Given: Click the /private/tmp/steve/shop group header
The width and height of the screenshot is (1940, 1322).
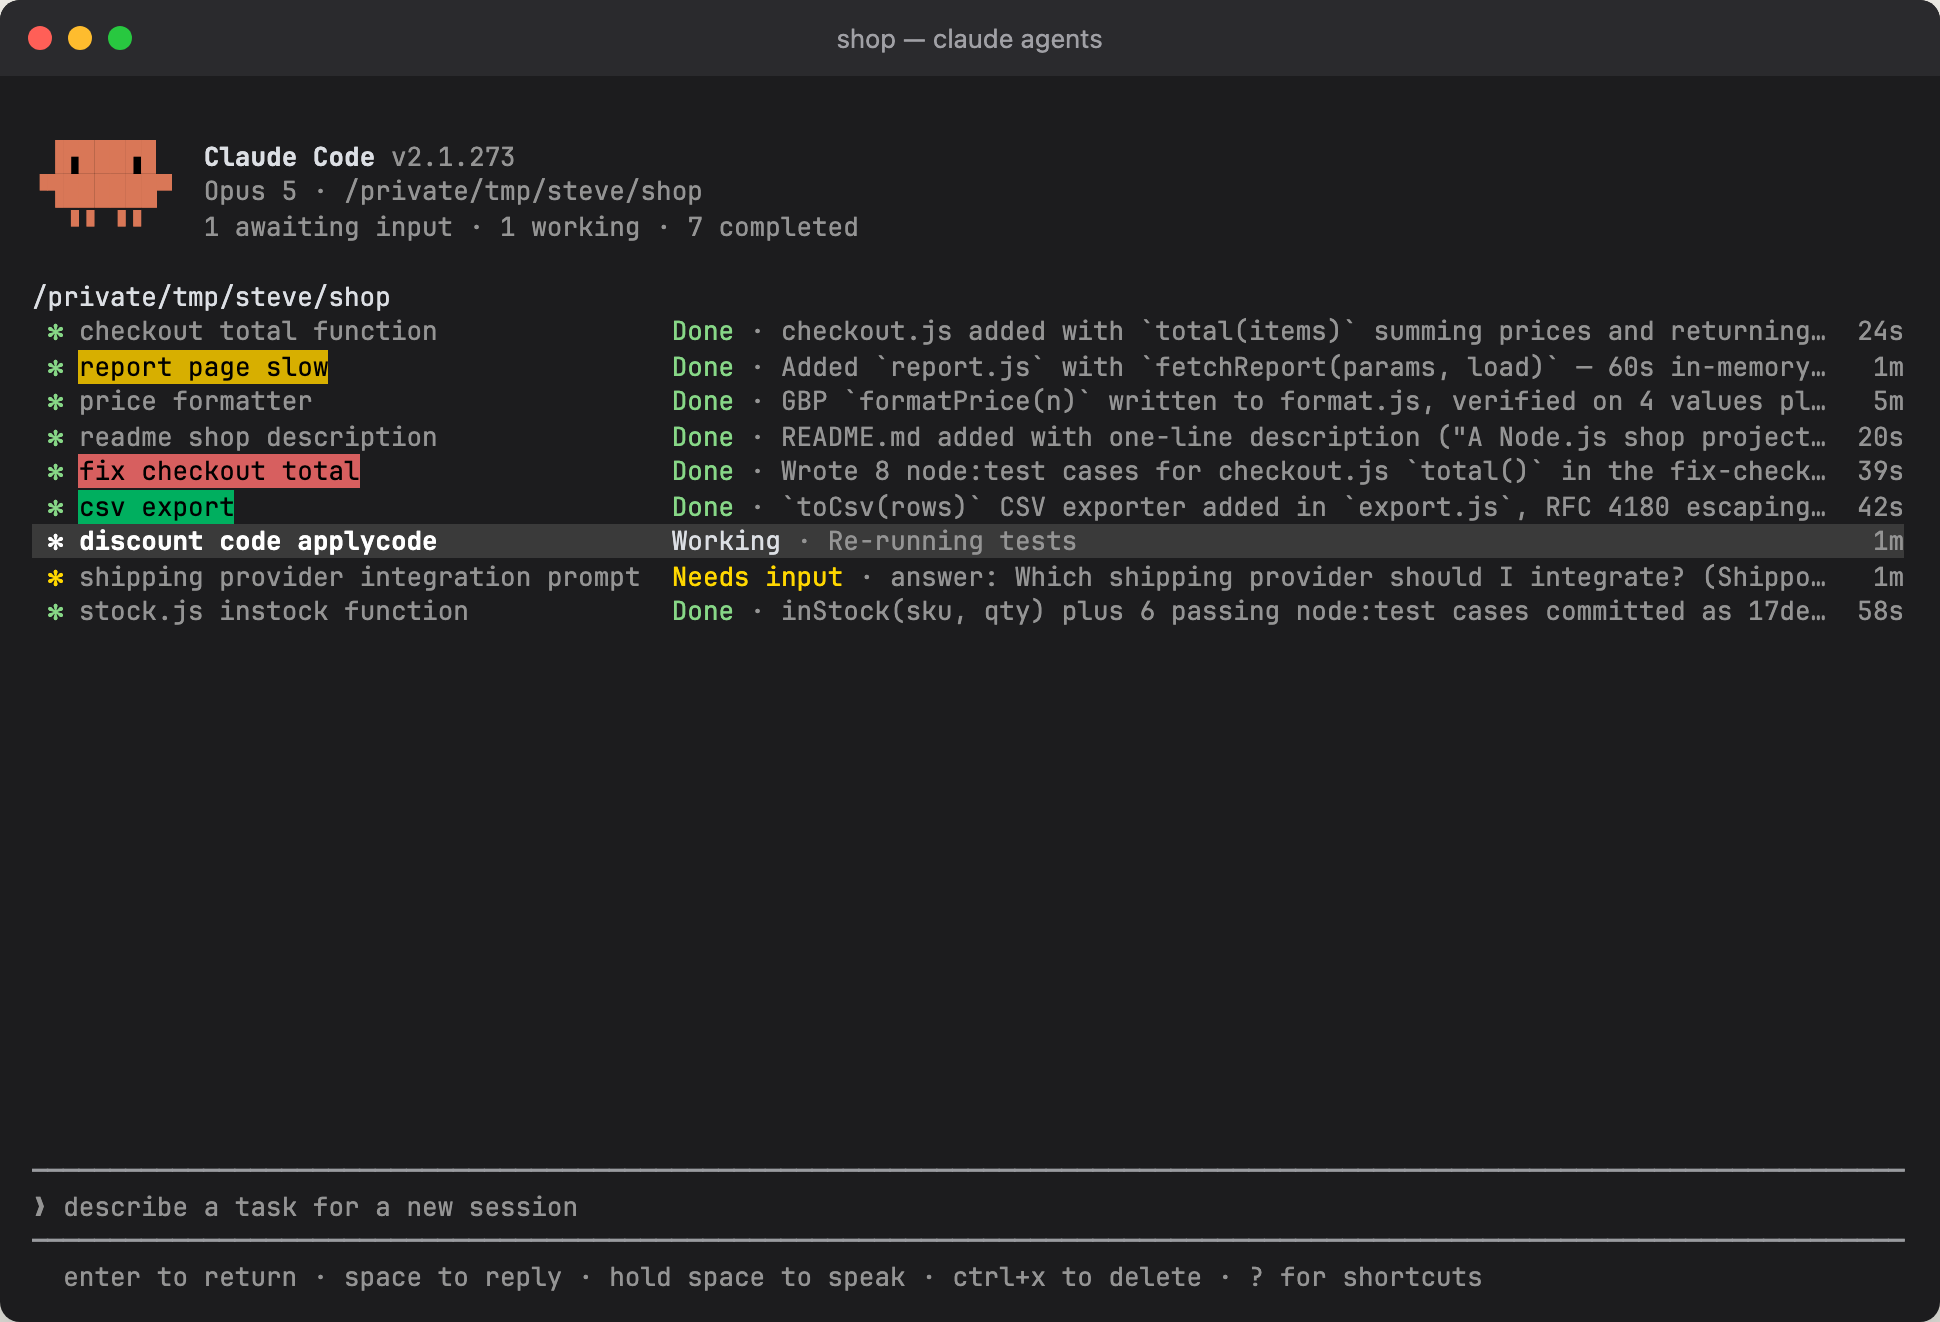Looking at the screenshot, I should pyautogui.click(x=211, y=297).
